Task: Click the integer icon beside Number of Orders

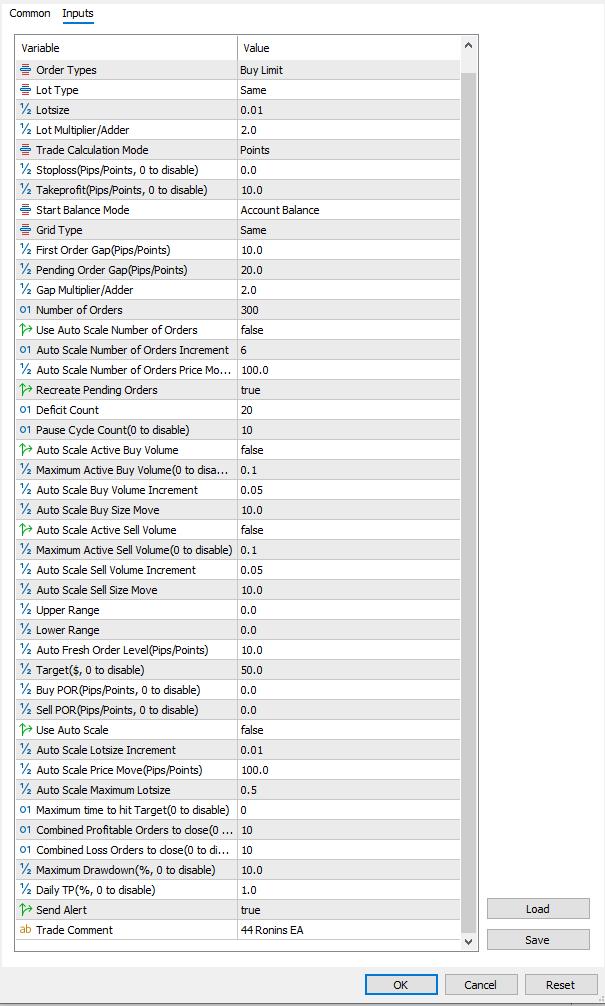Action: tap(26, 310)
